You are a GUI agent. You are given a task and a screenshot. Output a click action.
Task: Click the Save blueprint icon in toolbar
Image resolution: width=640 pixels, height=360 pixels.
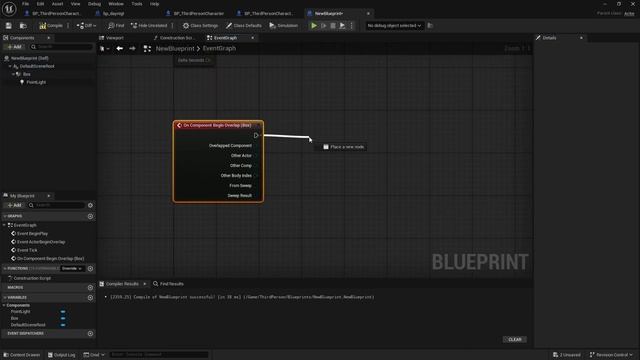(x=9, y=26)
